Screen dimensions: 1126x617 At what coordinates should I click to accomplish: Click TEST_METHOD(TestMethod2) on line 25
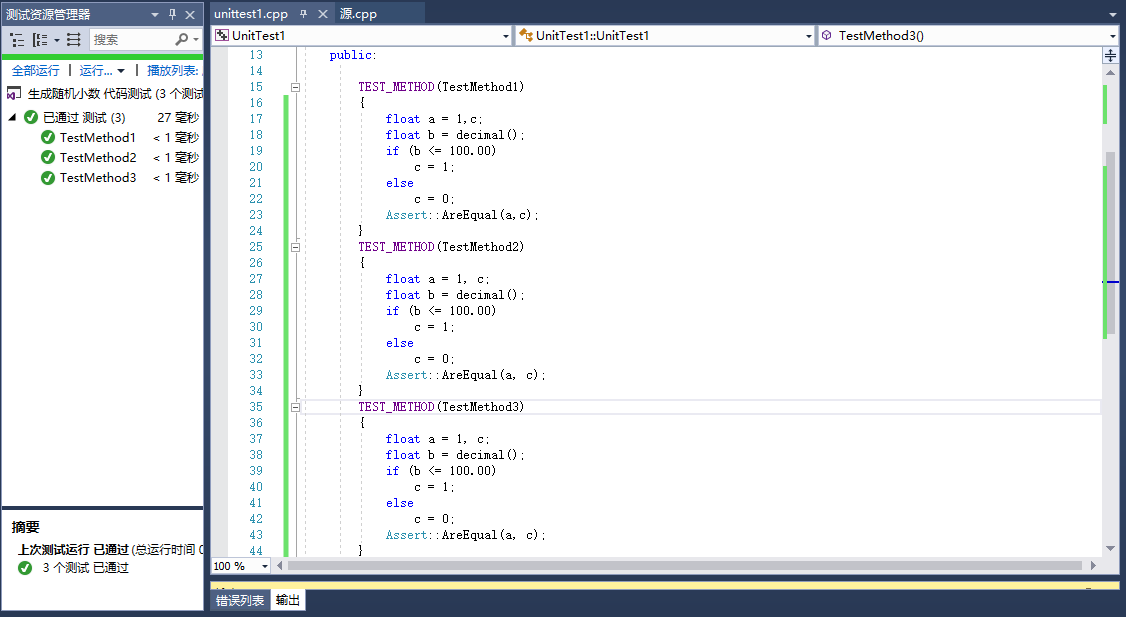(x=441, y=247)
